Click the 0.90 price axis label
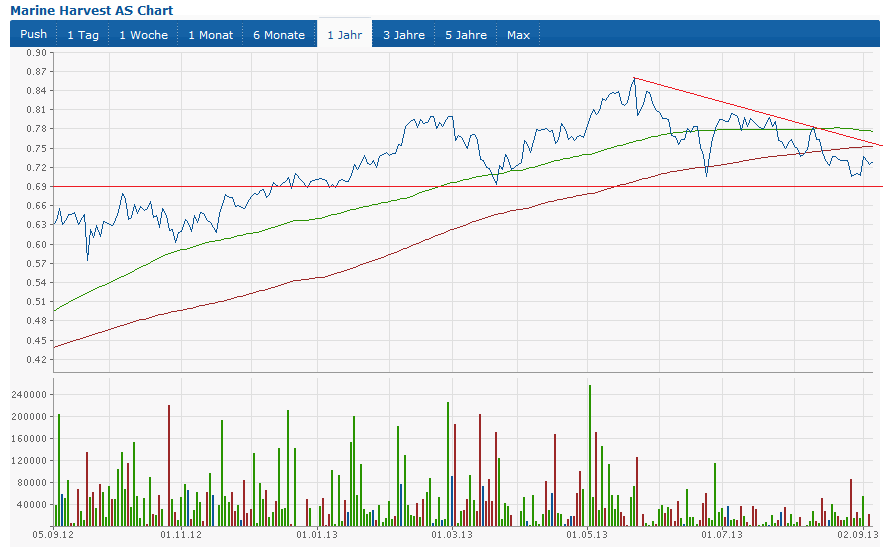The image size is (883, 550). (36, 52)
